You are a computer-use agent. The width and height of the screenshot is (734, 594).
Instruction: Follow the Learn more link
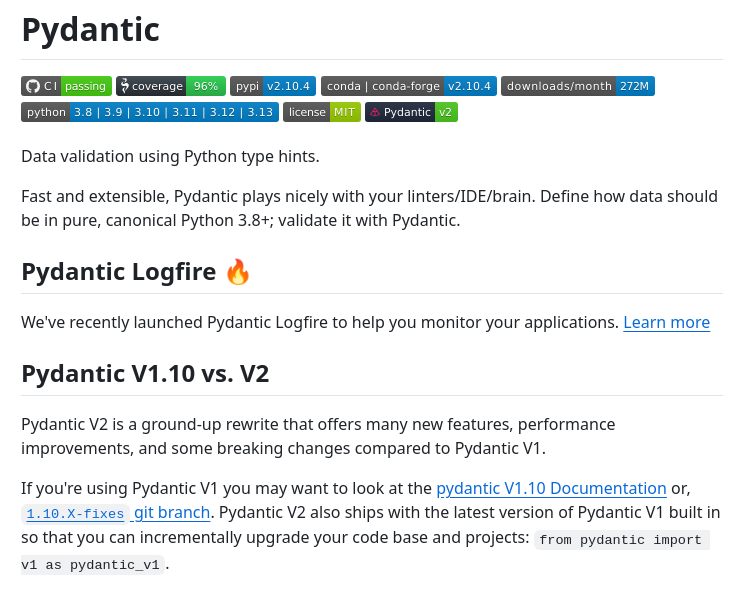[667, 323]
